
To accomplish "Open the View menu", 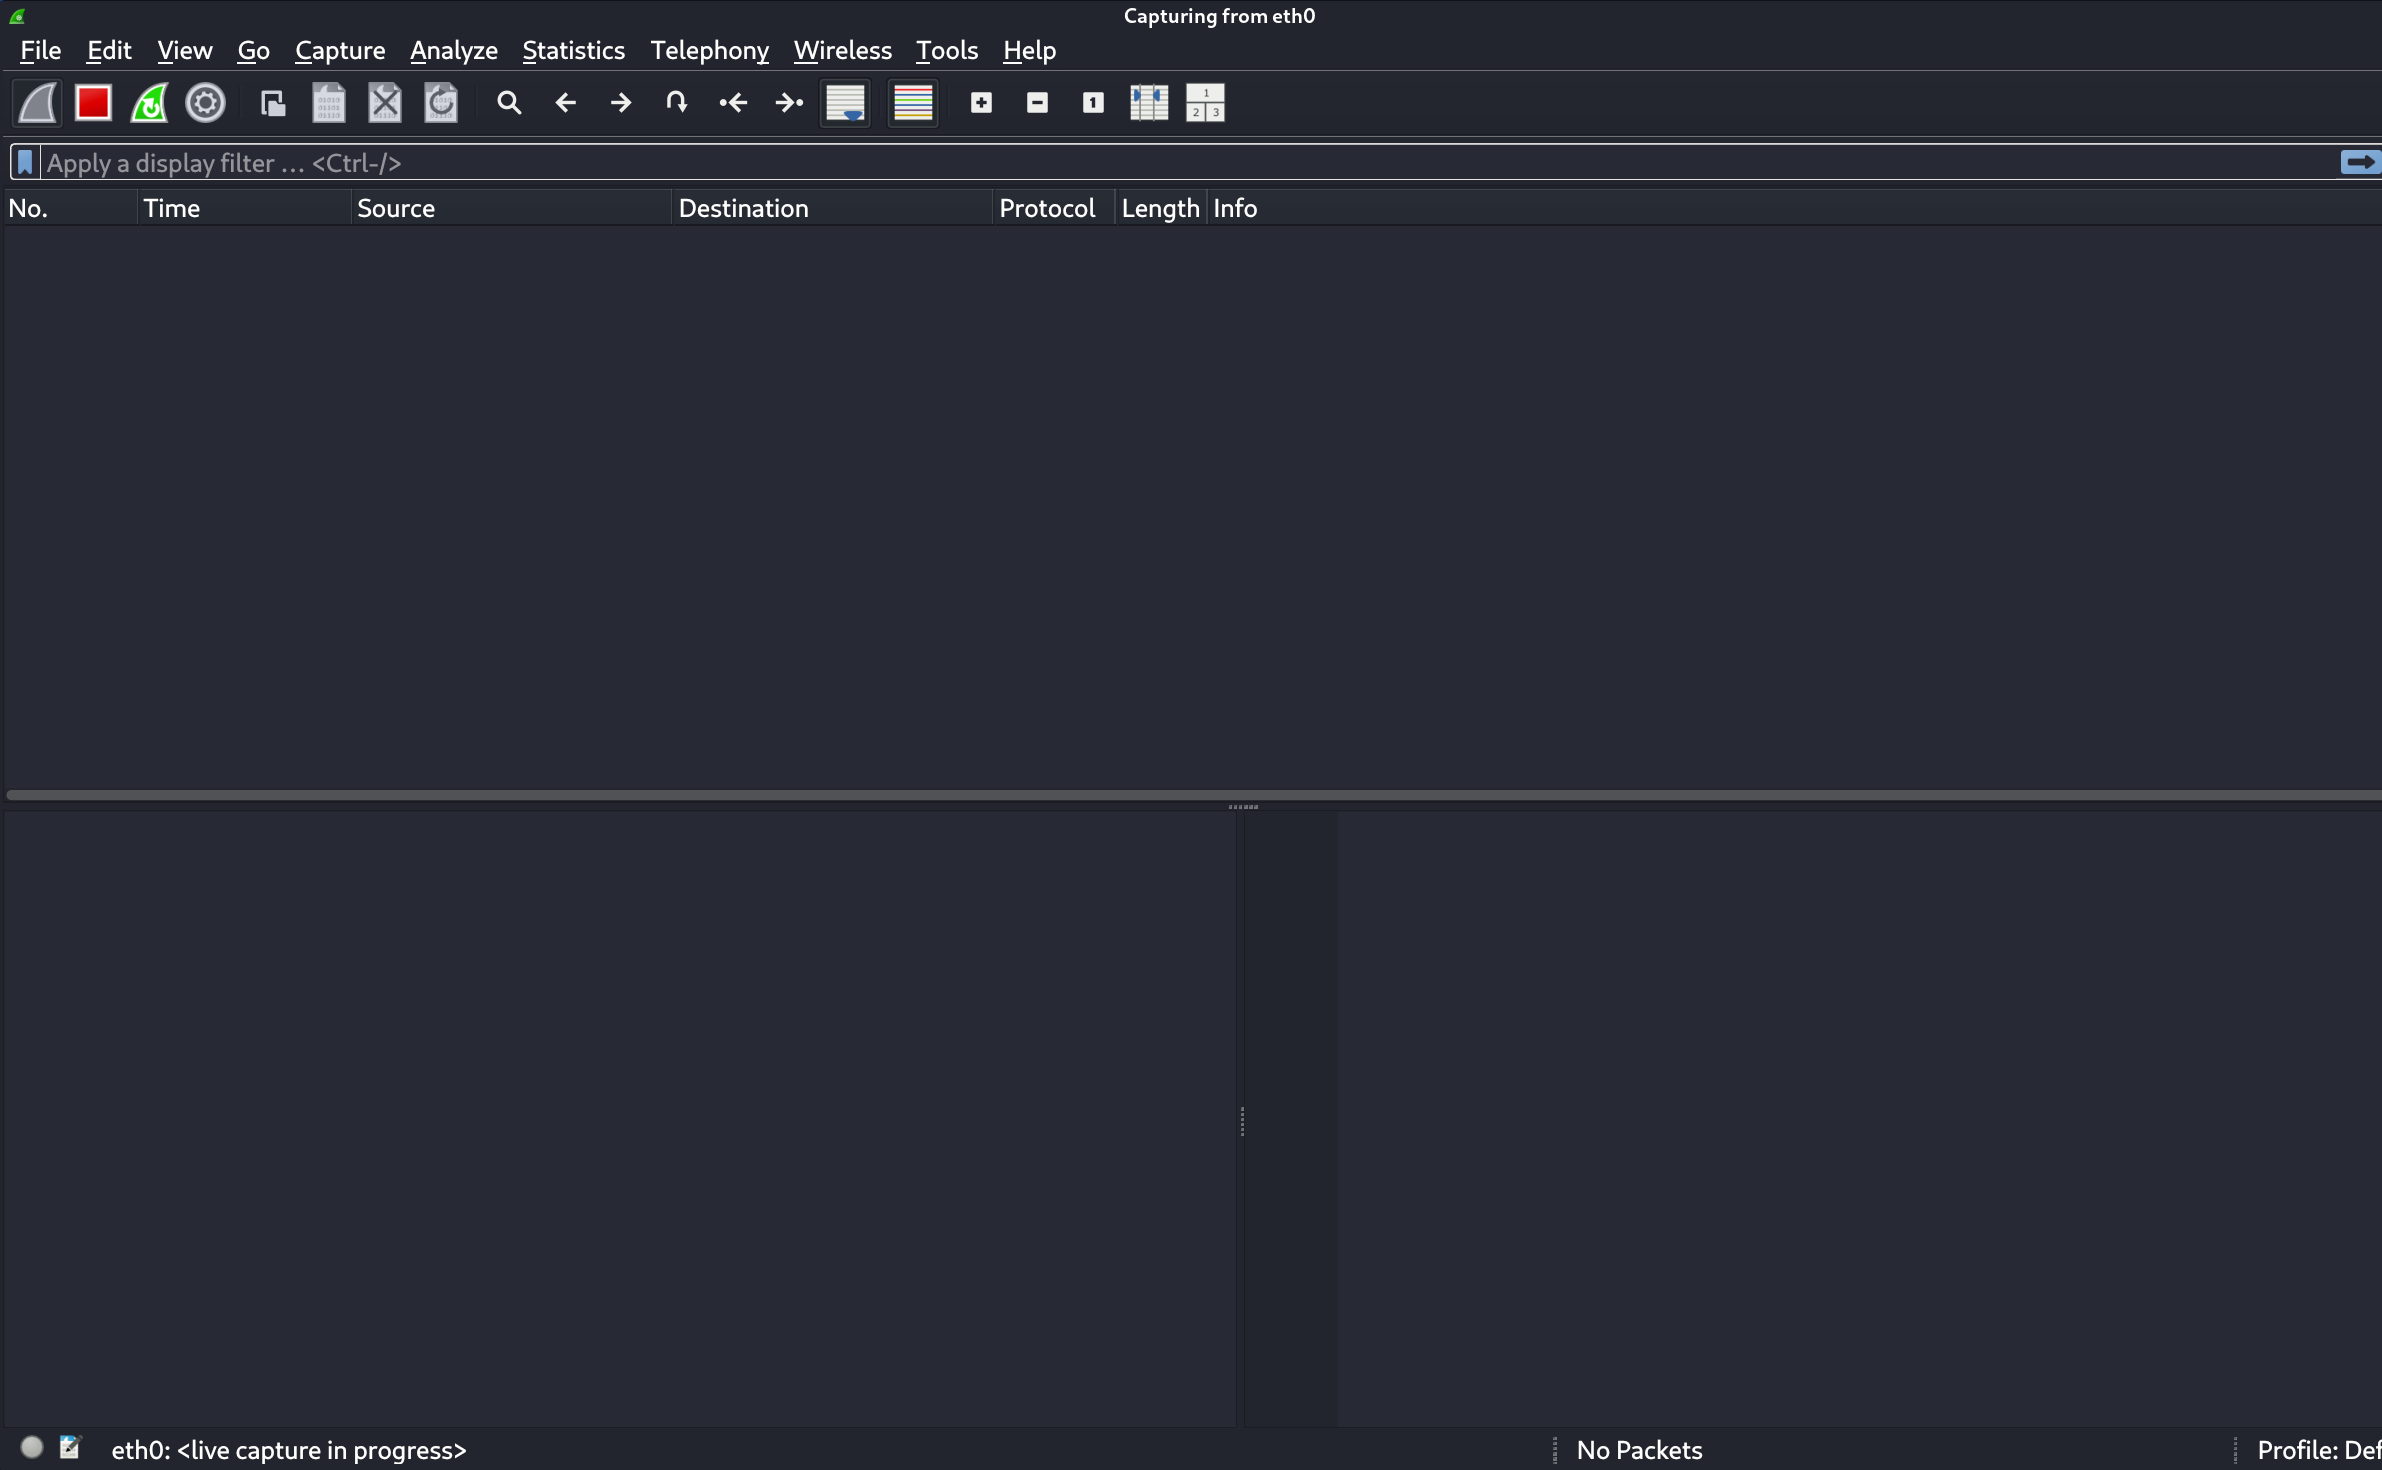I will point(185,51).
